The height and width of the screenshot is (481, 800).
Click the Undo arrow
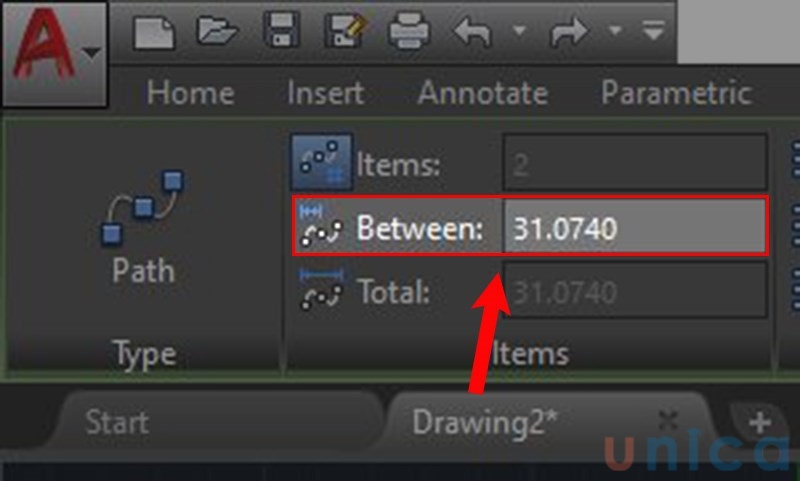pyautogui.click(x=472, y=32)
